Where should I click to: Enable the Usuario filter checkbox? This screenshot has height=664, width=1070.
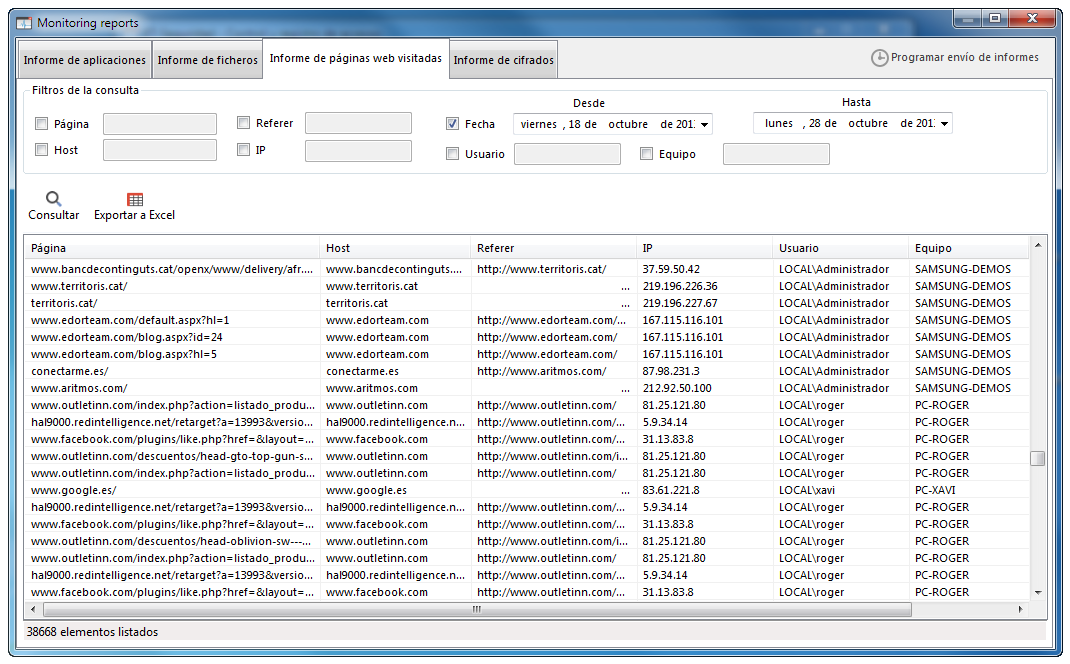click(452, 154)
